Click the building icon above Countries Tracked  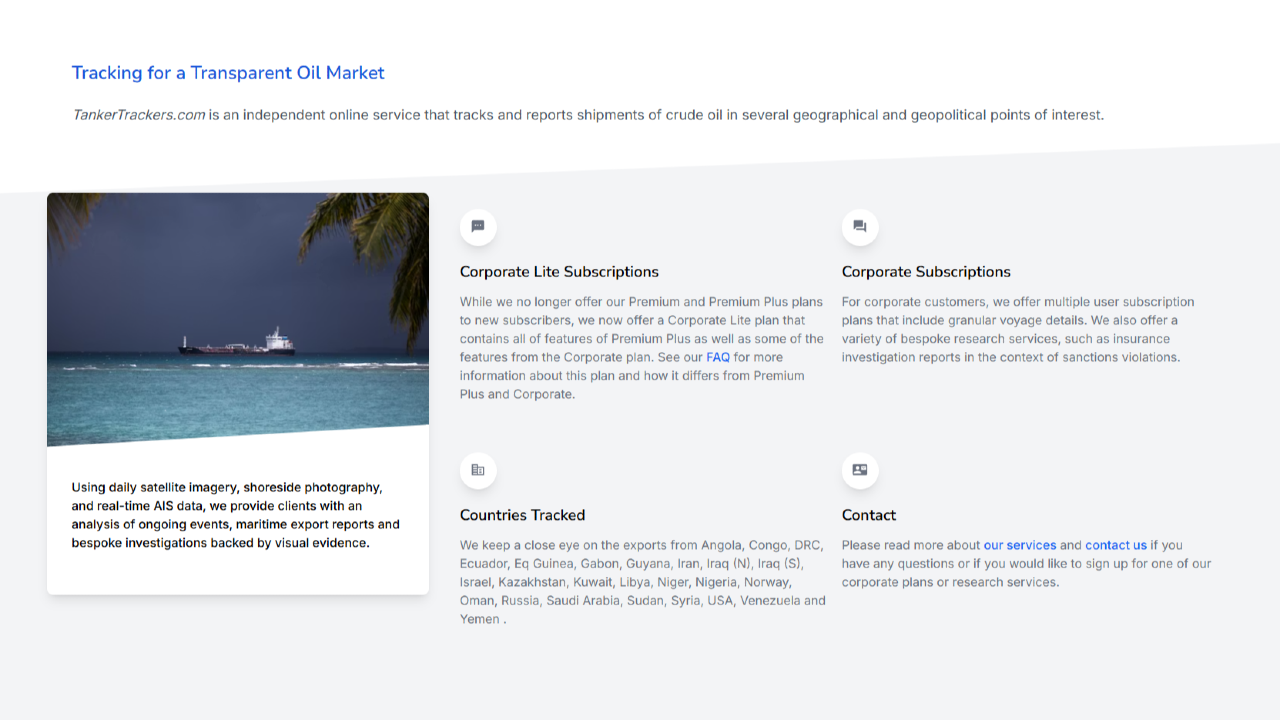478,470
